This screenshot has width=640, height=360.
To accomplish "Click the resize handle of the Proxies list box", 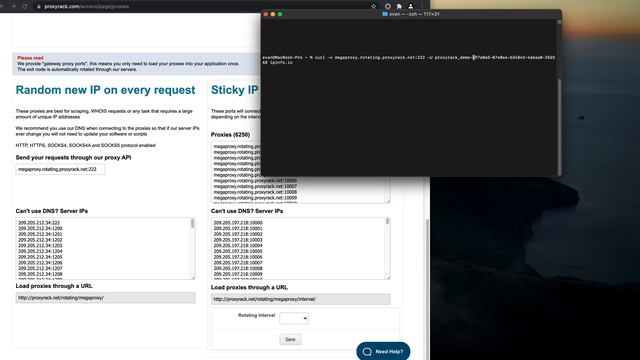I will pyautogui.click(x=388, y=201).
